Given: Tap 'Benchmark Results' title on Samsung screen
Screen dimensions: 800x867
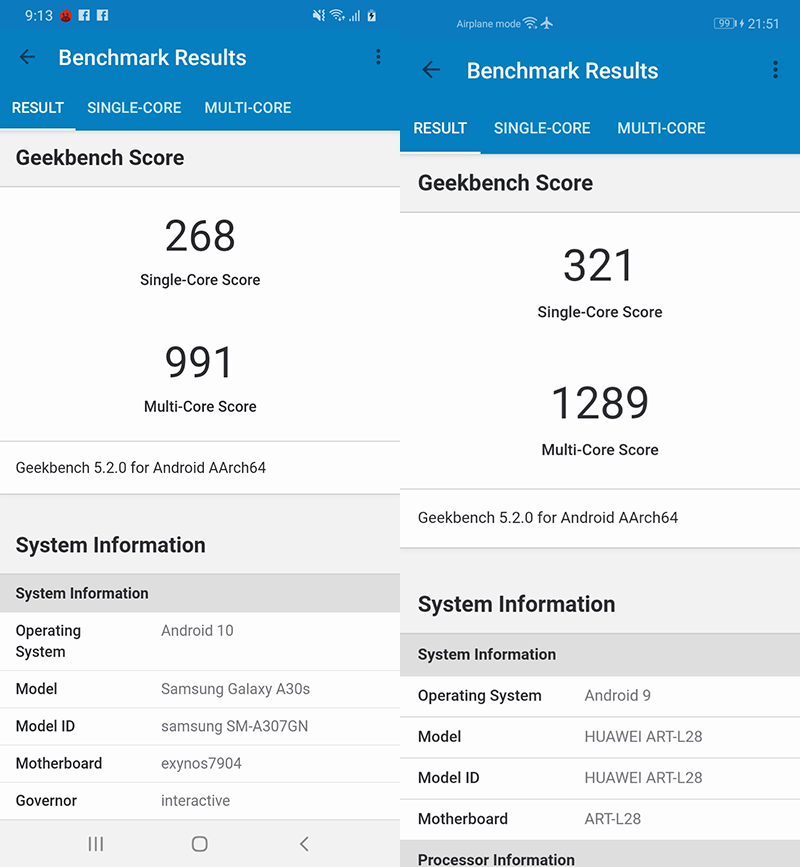Looking at the screenshot, I should 153,58.
